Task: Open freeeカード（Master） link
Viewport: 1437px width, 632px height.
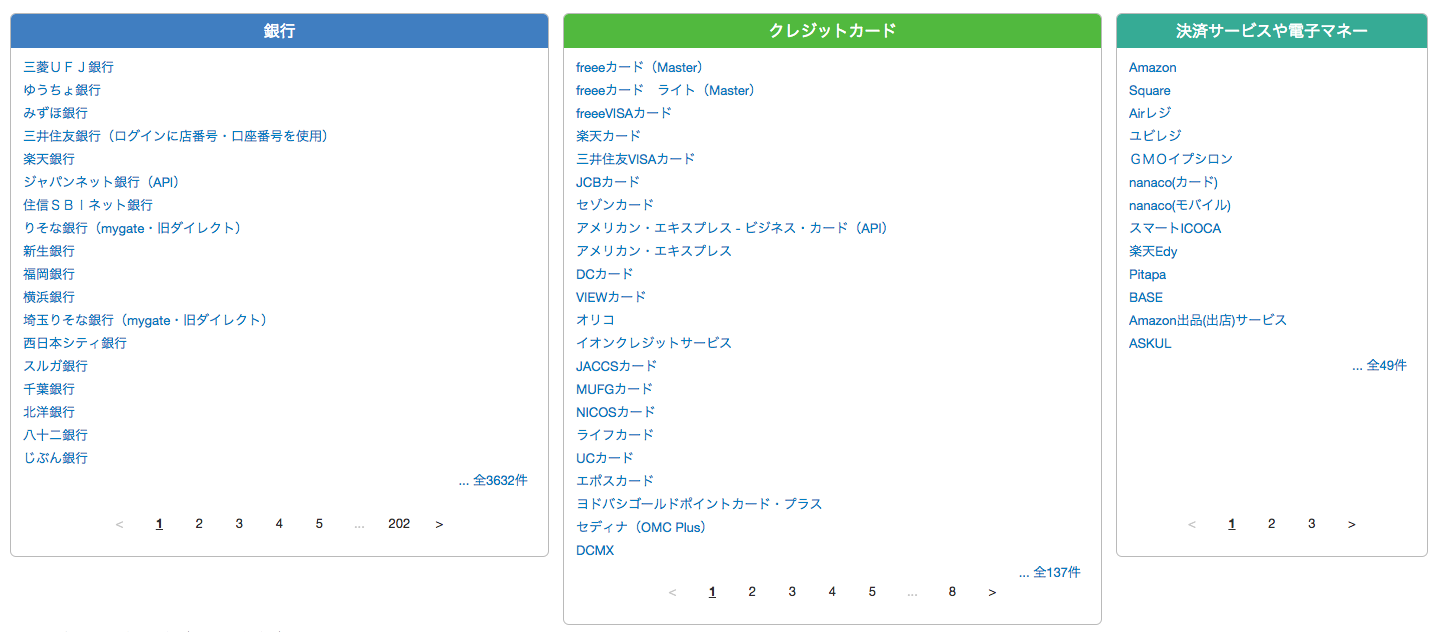Action: [x=640, y=67]
